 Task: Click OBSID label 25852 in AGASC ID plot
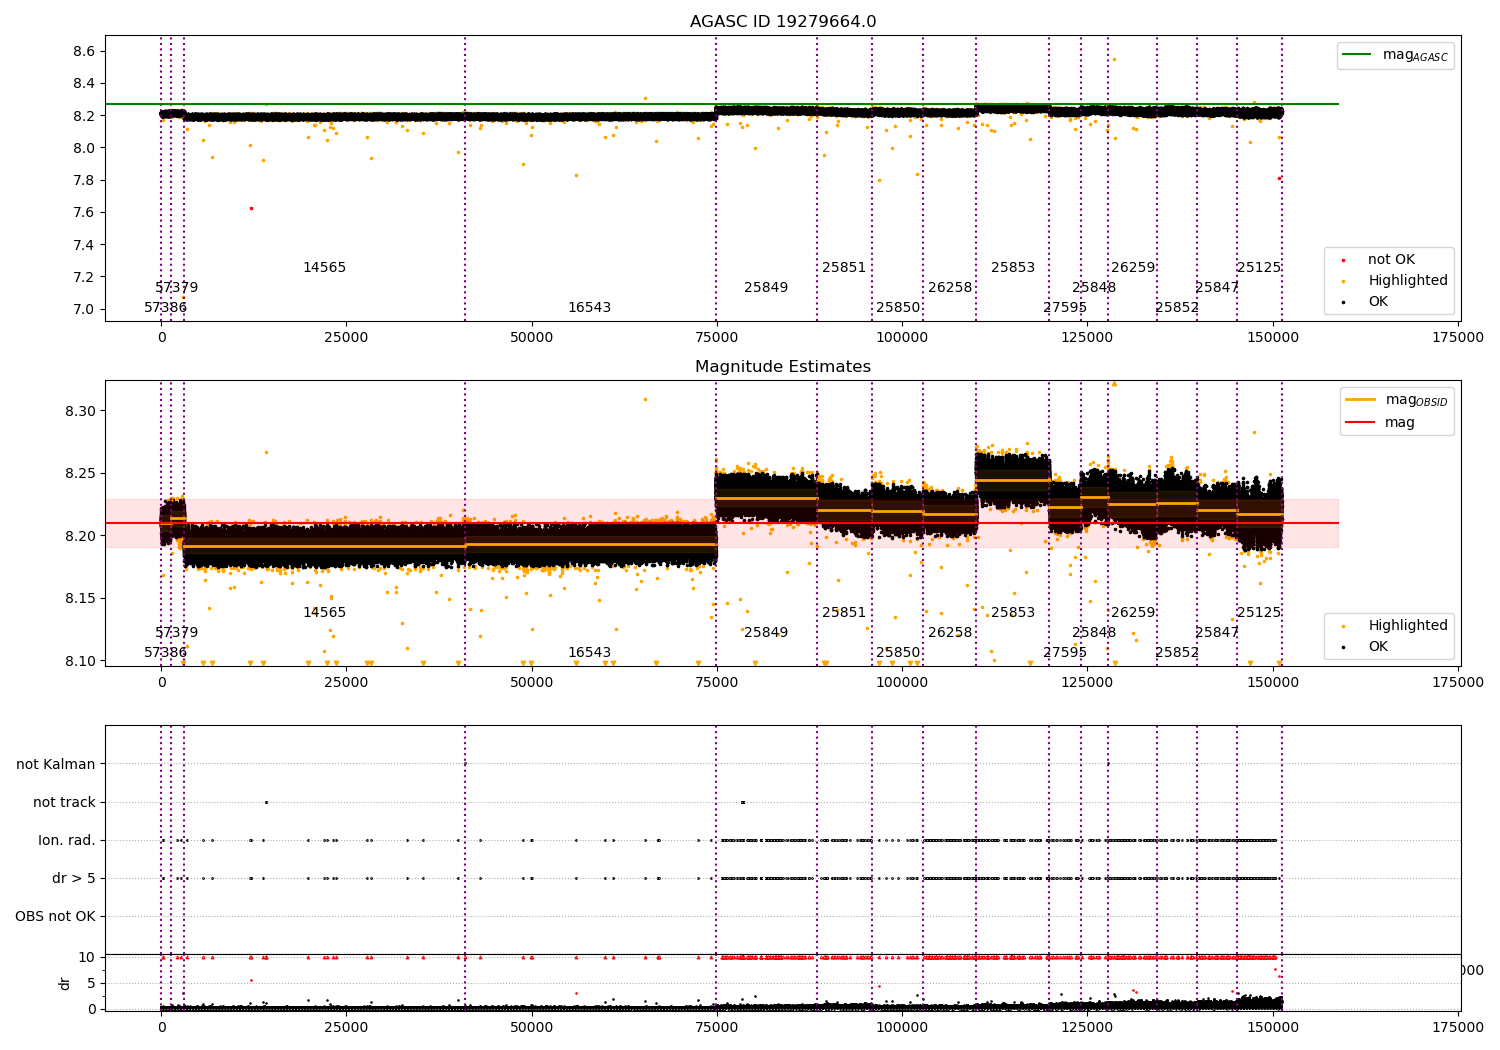(1177, 307)
